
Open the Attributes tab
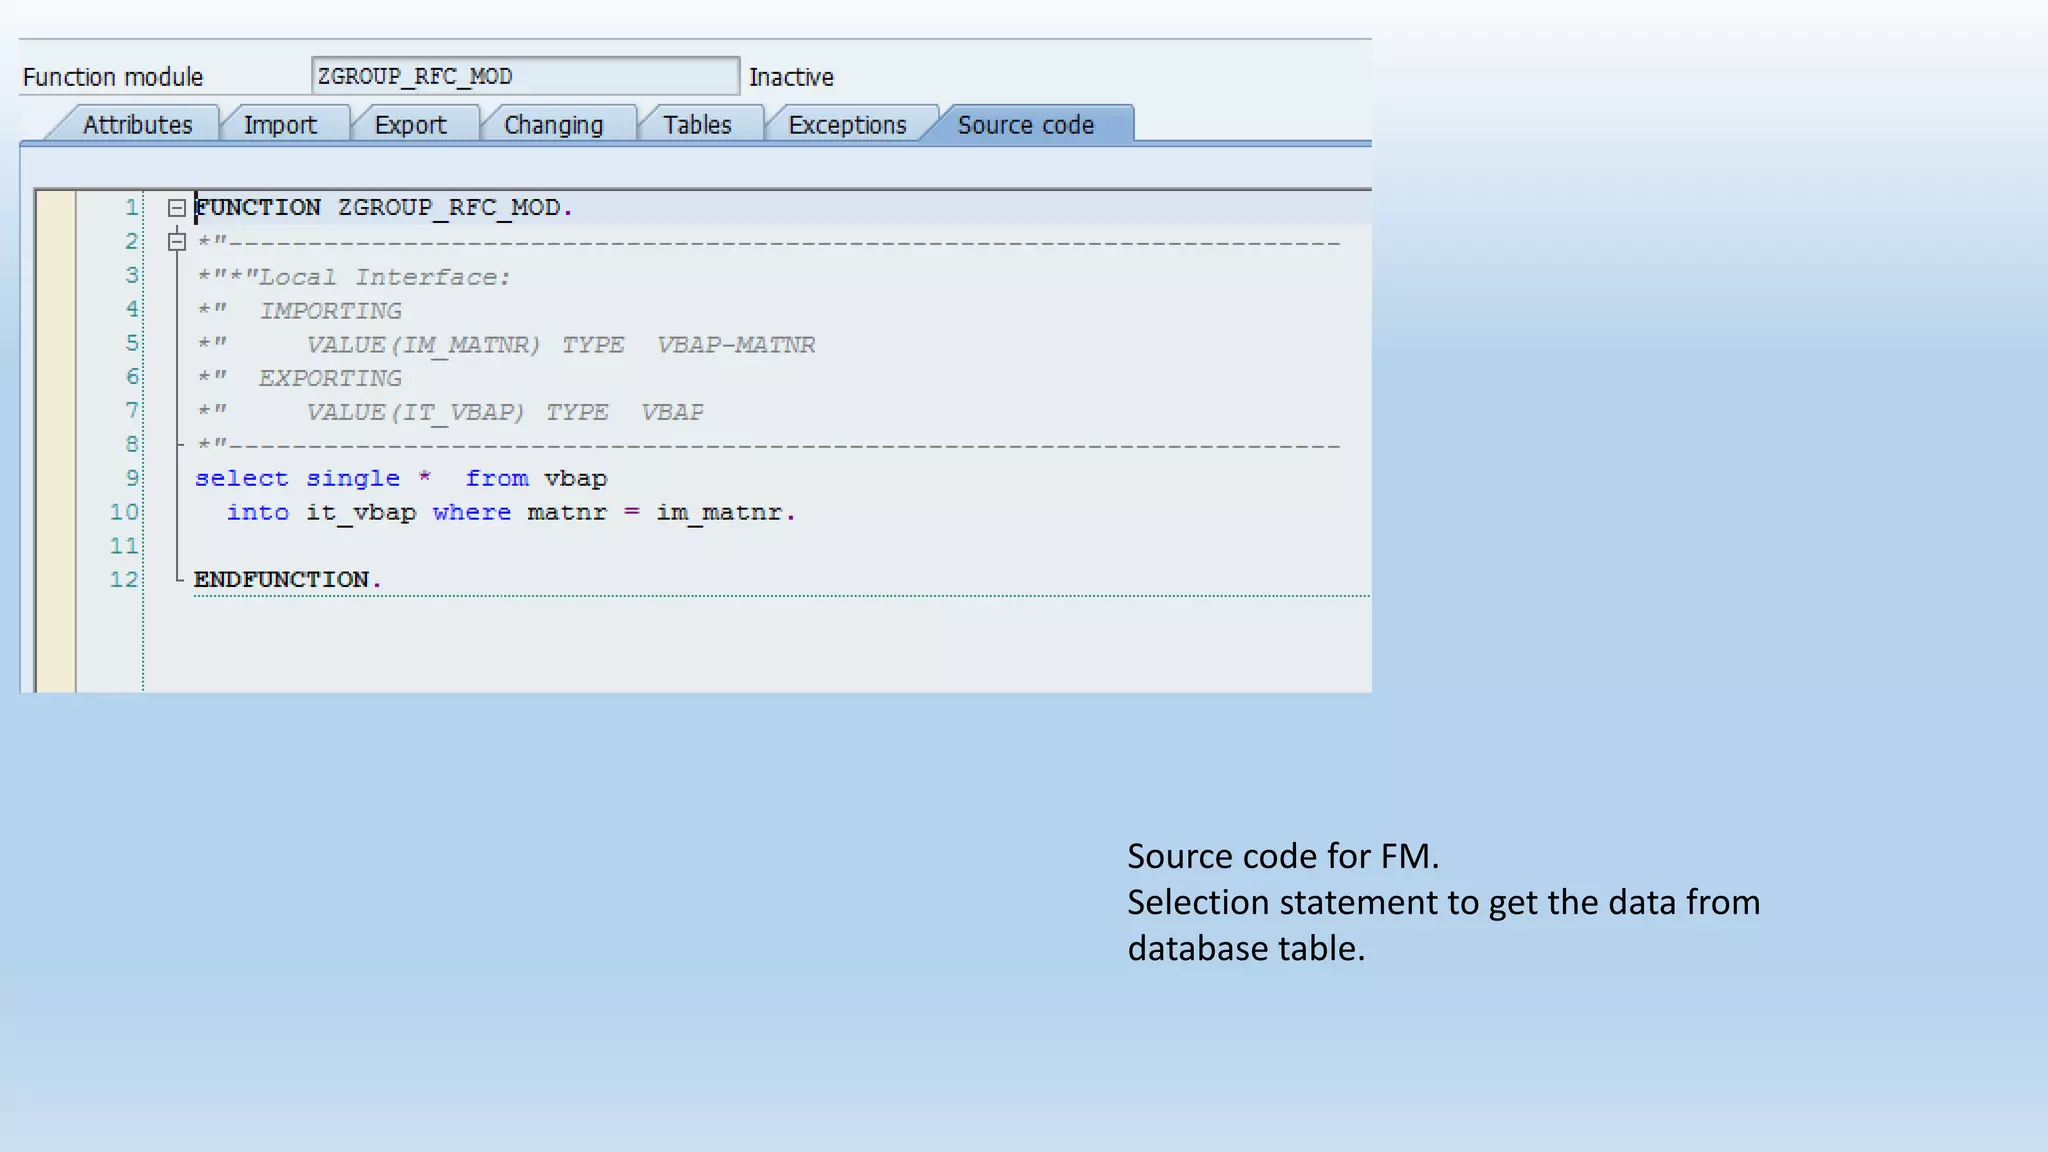click(137, 125)
